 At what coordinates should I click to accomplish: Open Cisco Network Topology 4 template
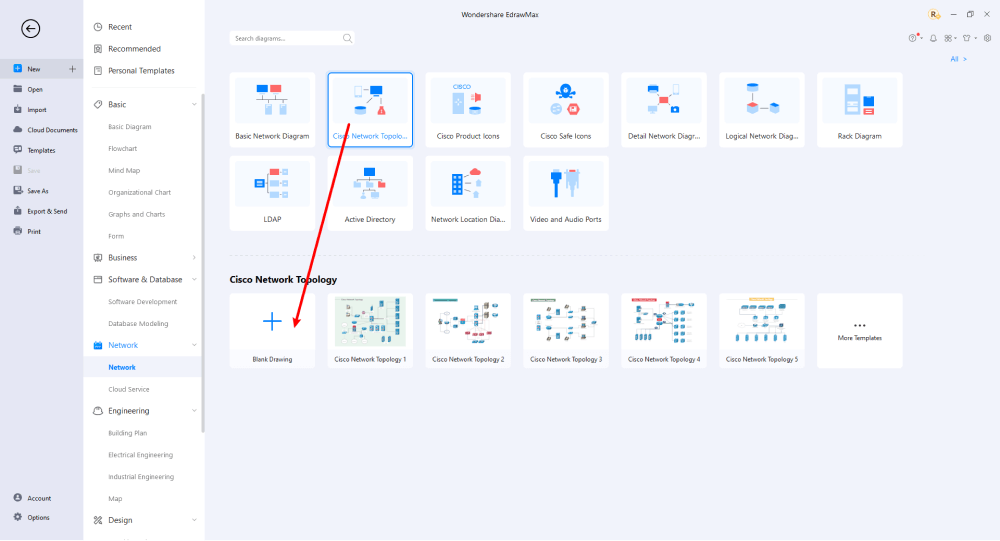pos(664,330)
